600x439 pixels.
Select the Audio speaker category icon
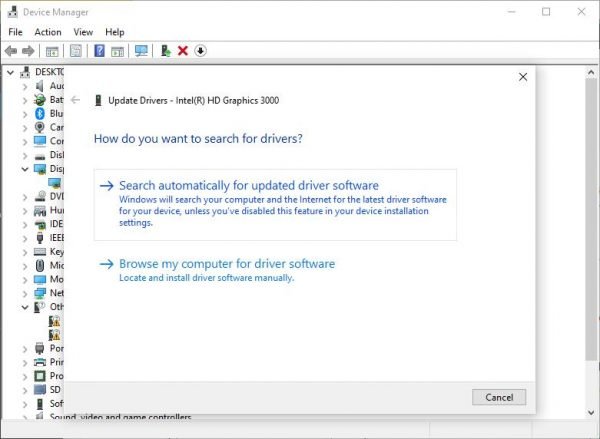pos(40,86)
